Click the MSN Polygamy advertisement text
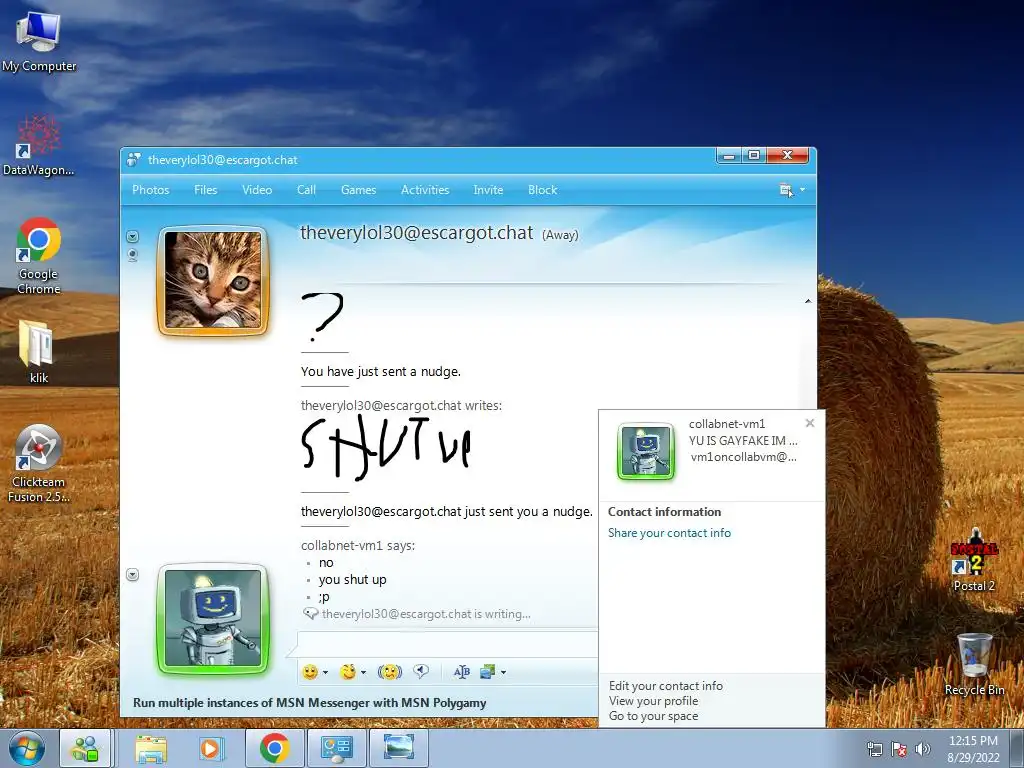Viewport: 1024px width, 768px height. click(310, 703)
